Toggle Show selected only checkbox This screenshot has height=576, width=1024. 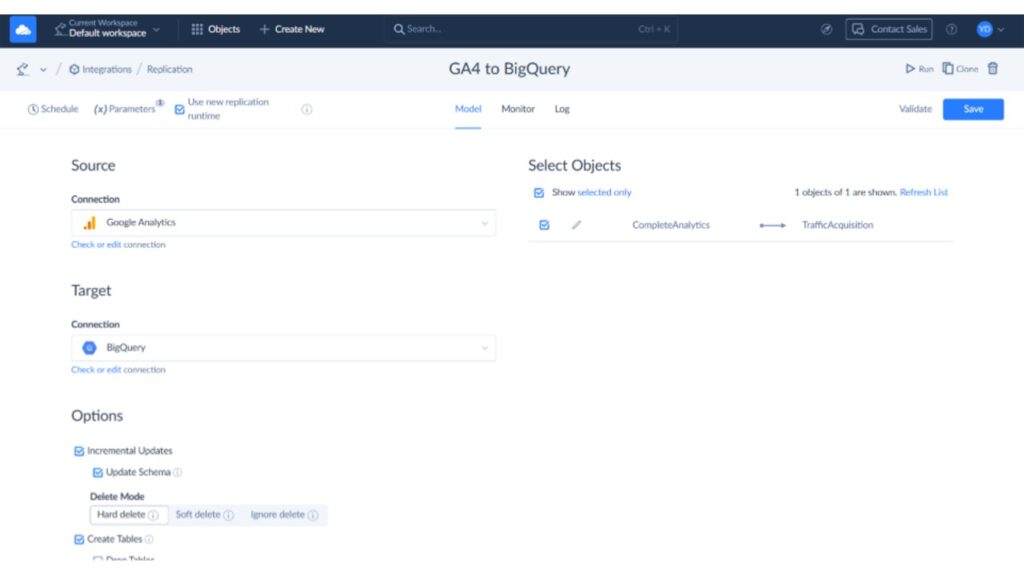(x=539, y=193)
